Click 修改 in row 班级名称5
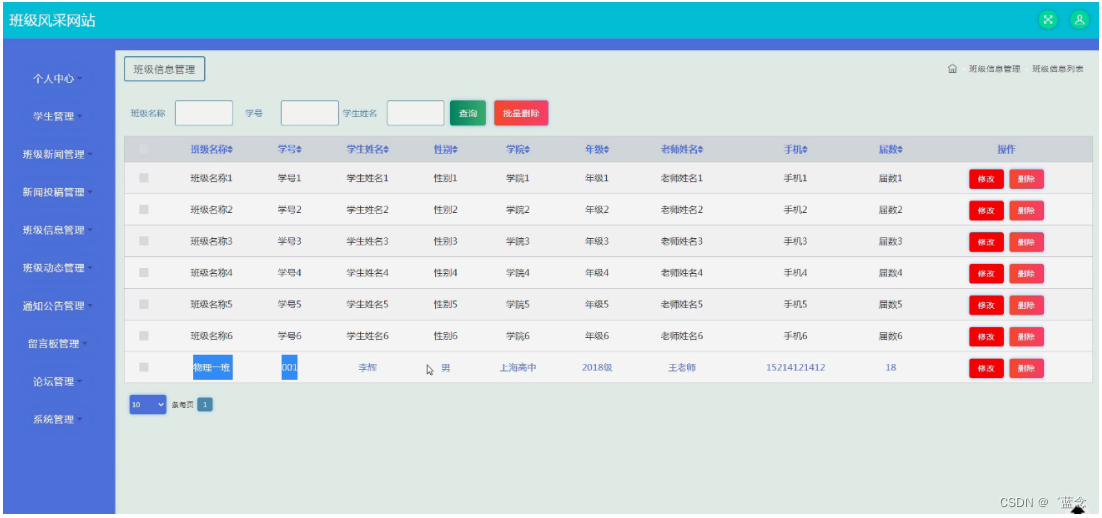 click(x=986, y=305)
